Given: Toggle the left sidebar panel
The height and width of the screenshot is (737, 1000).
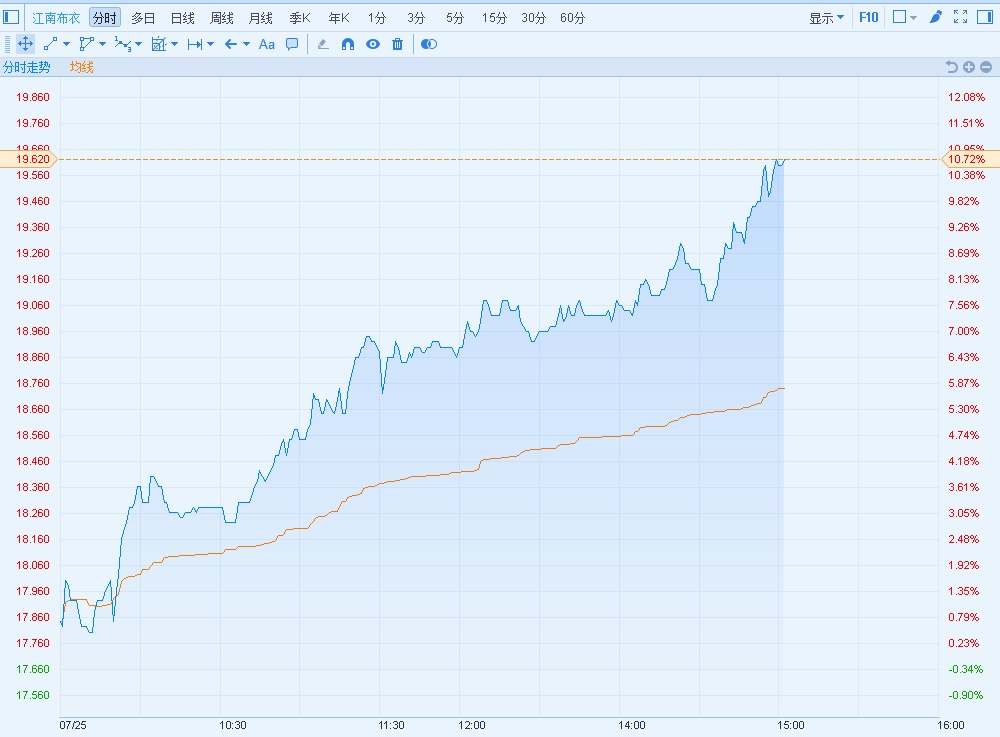Looking at the screenshot, I should (x=11, y=17).
